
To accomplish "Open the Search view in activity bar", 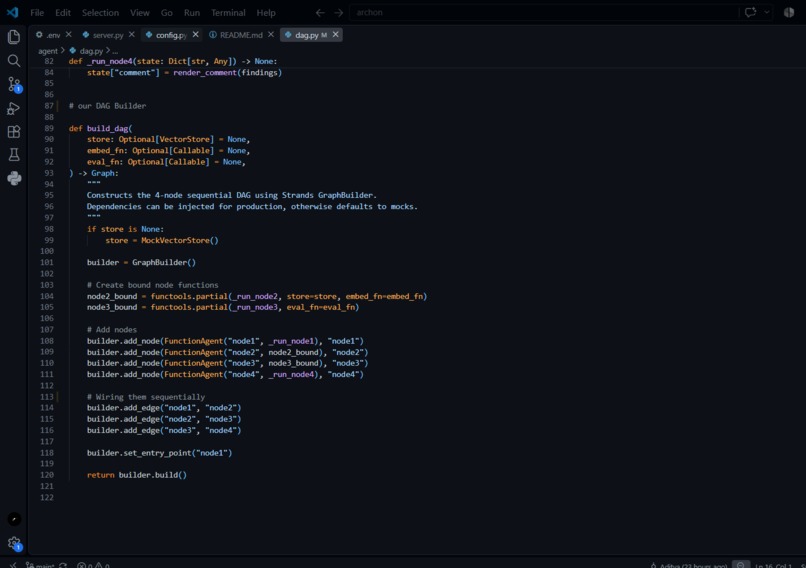I will coord(14,61).
